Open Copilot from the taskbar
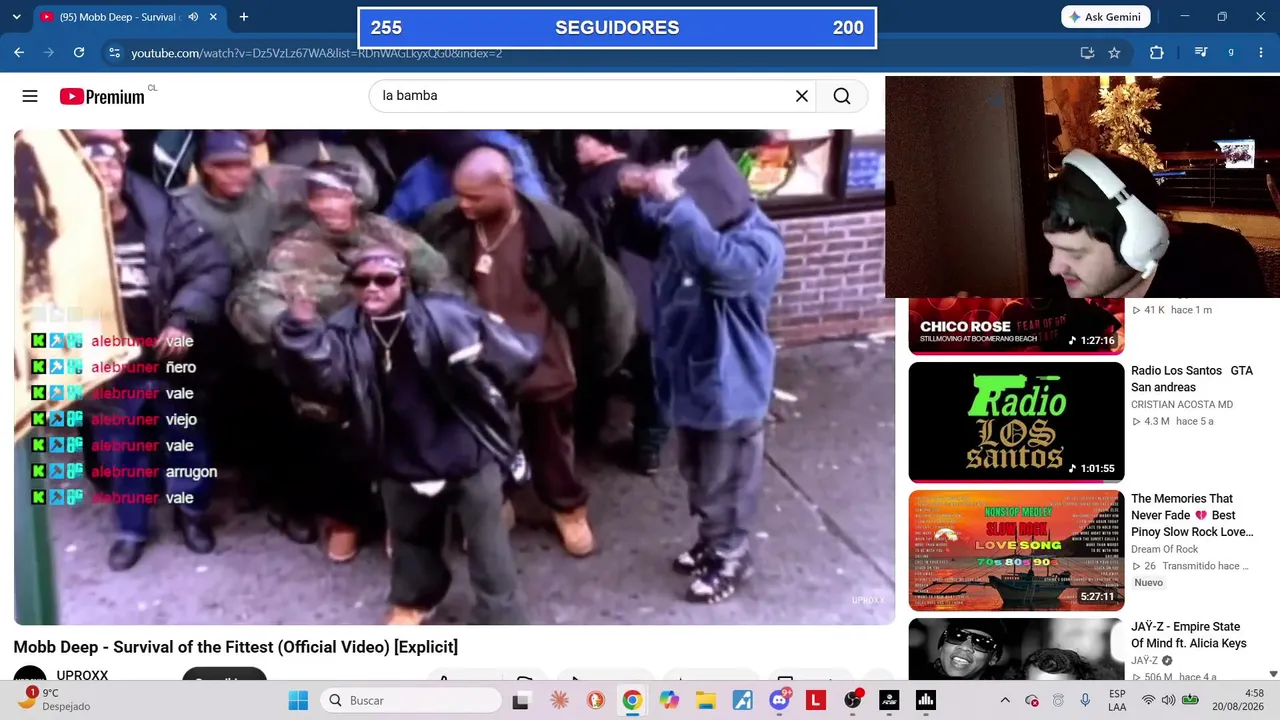Screen dimensions: 1280x720 tap(669, 700)
